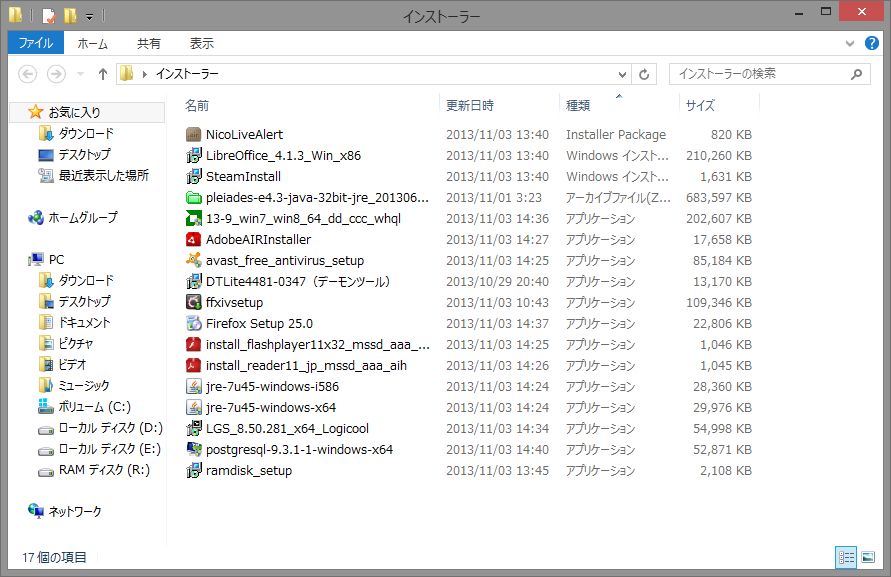
Task: Click the install_reader11_jp Adobe Reader icon
Action: pyautogui.click(x=194, y=366)
